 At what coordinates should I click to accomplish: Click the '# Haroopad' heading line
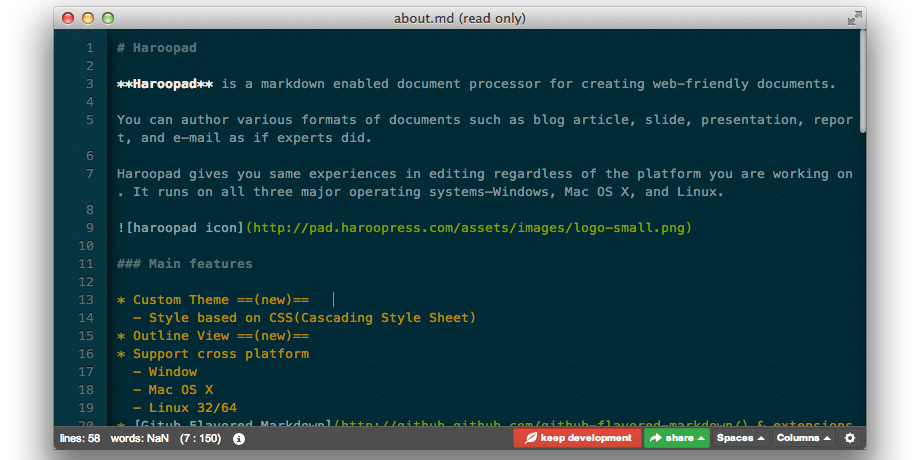coord(157,48)
